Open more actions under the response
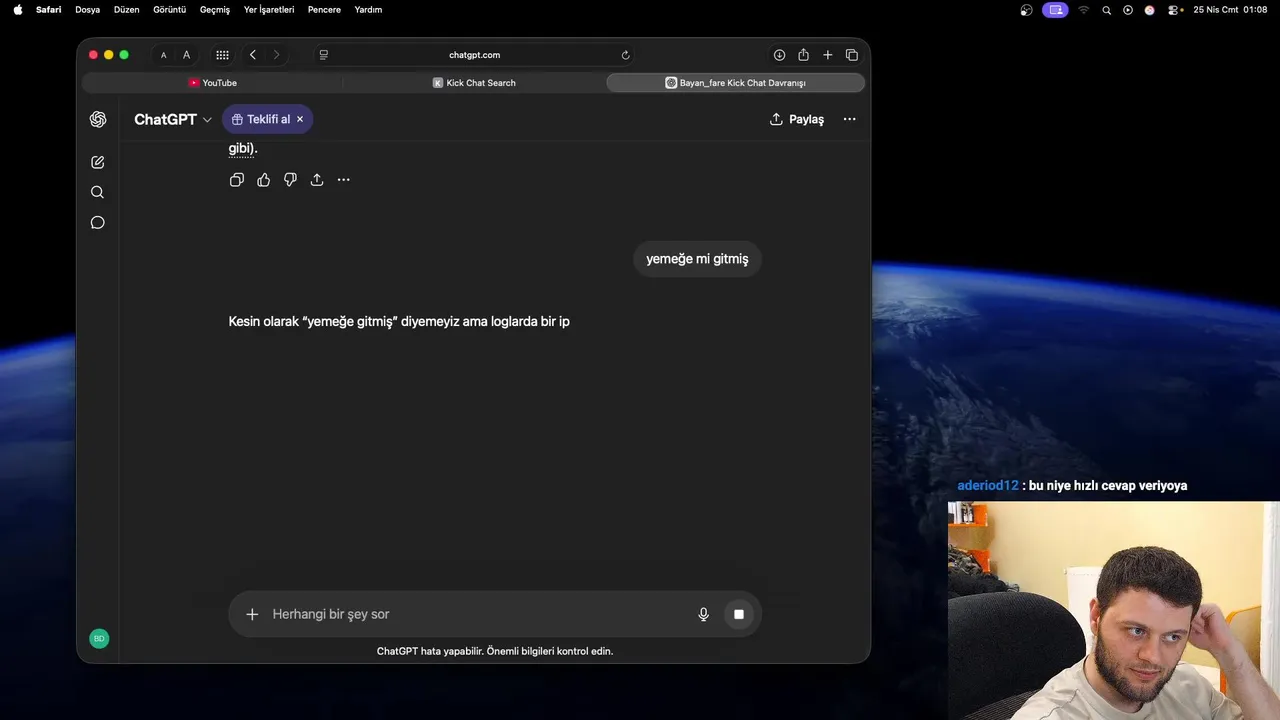 click(344, 180)
